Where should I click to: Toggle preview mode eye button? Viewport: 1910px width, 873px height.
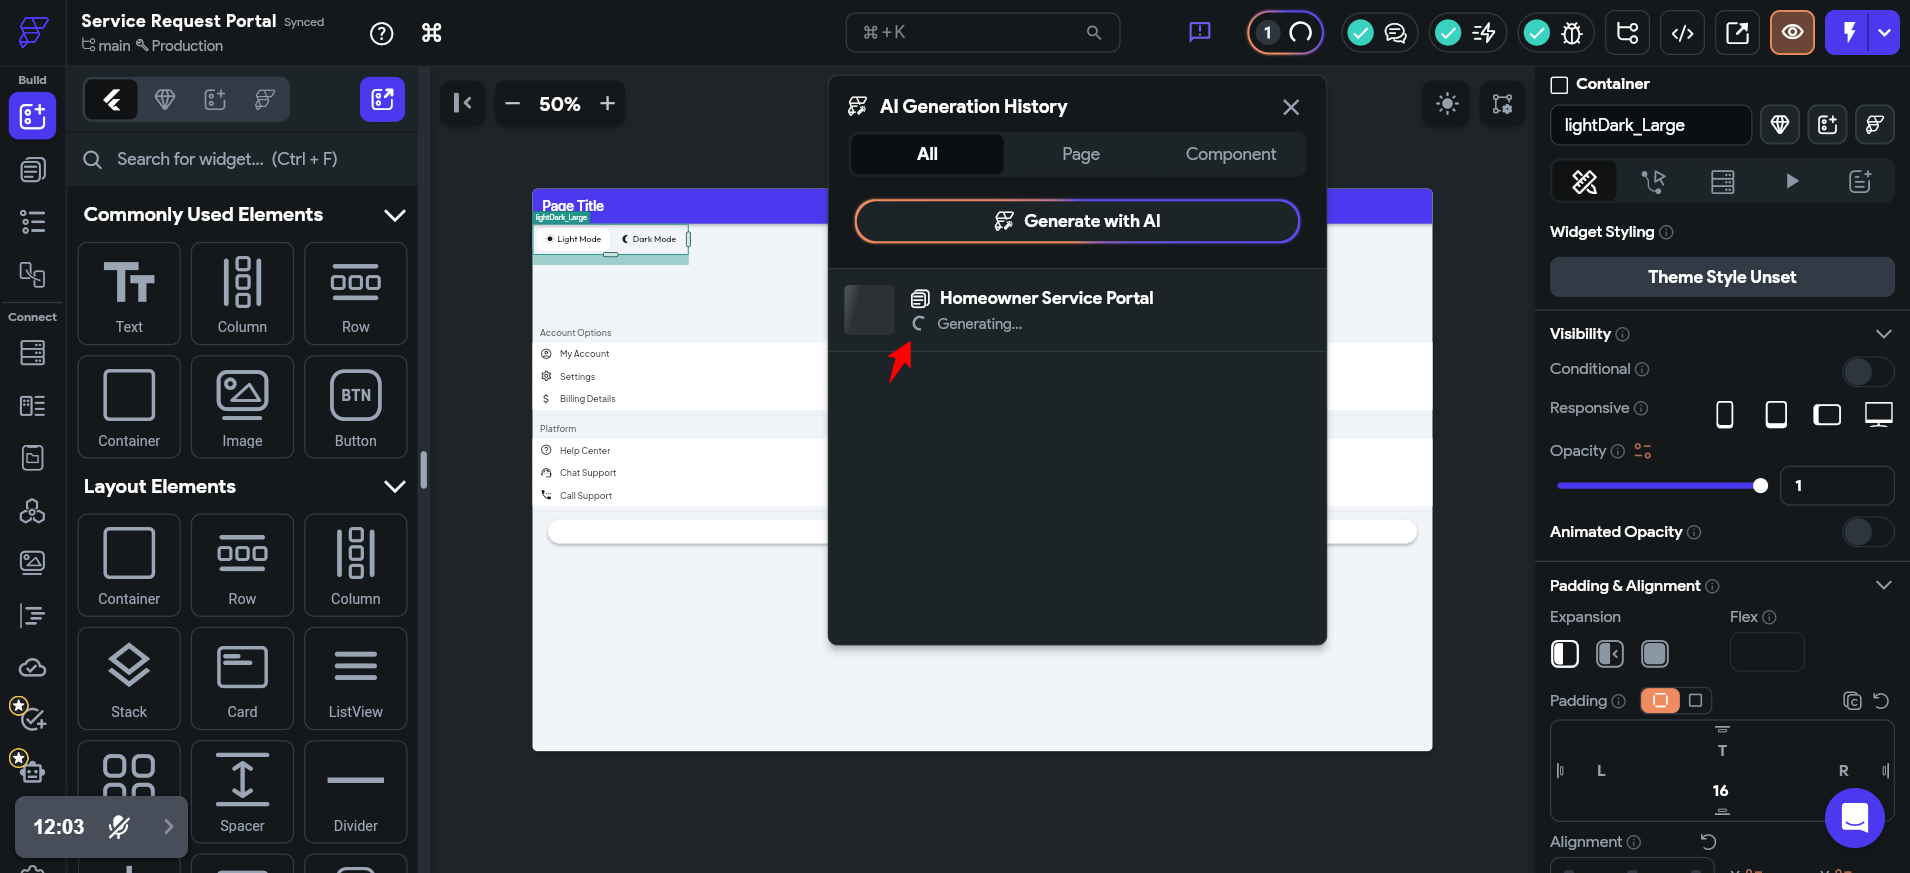point(1792,33)
